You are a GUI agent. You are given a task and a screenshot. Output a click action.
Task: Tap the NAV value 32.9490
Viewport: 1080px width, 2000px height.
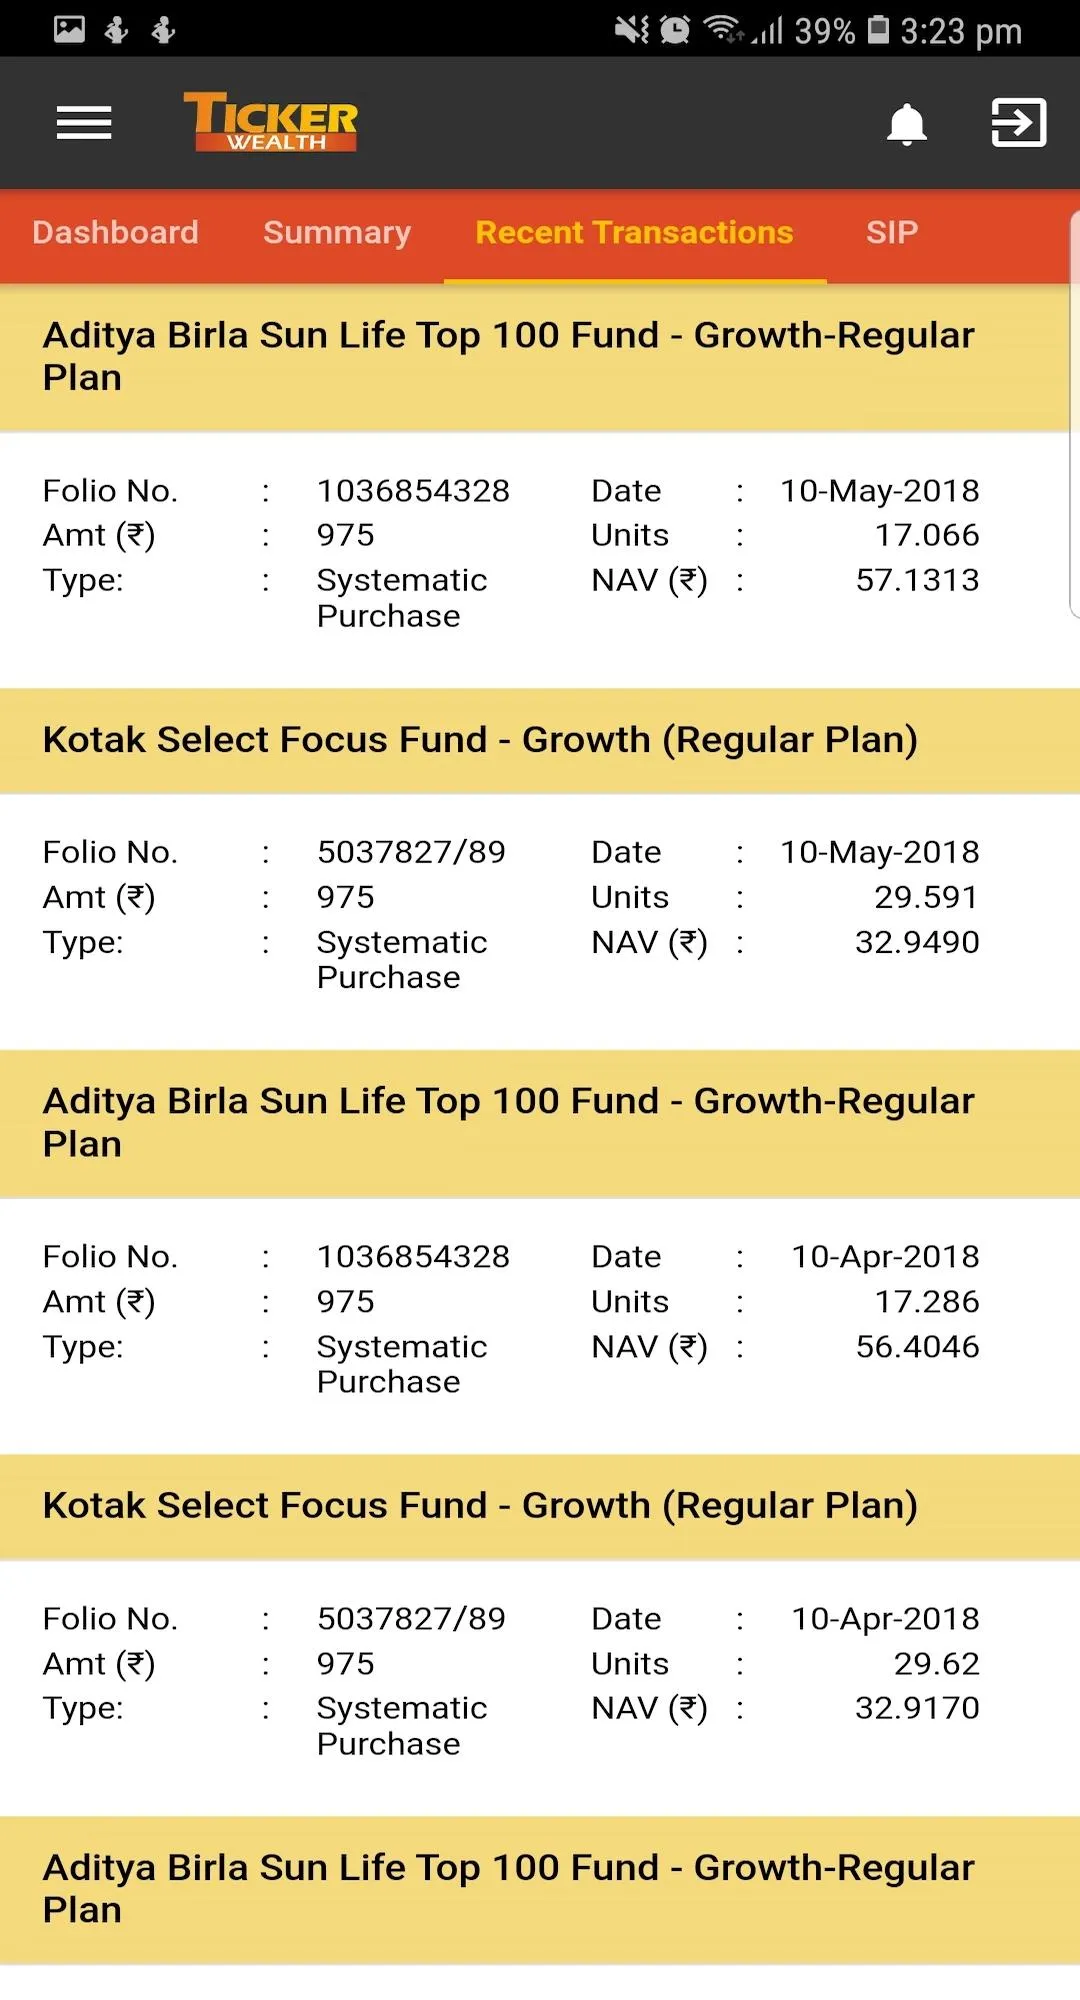[917, 942]
